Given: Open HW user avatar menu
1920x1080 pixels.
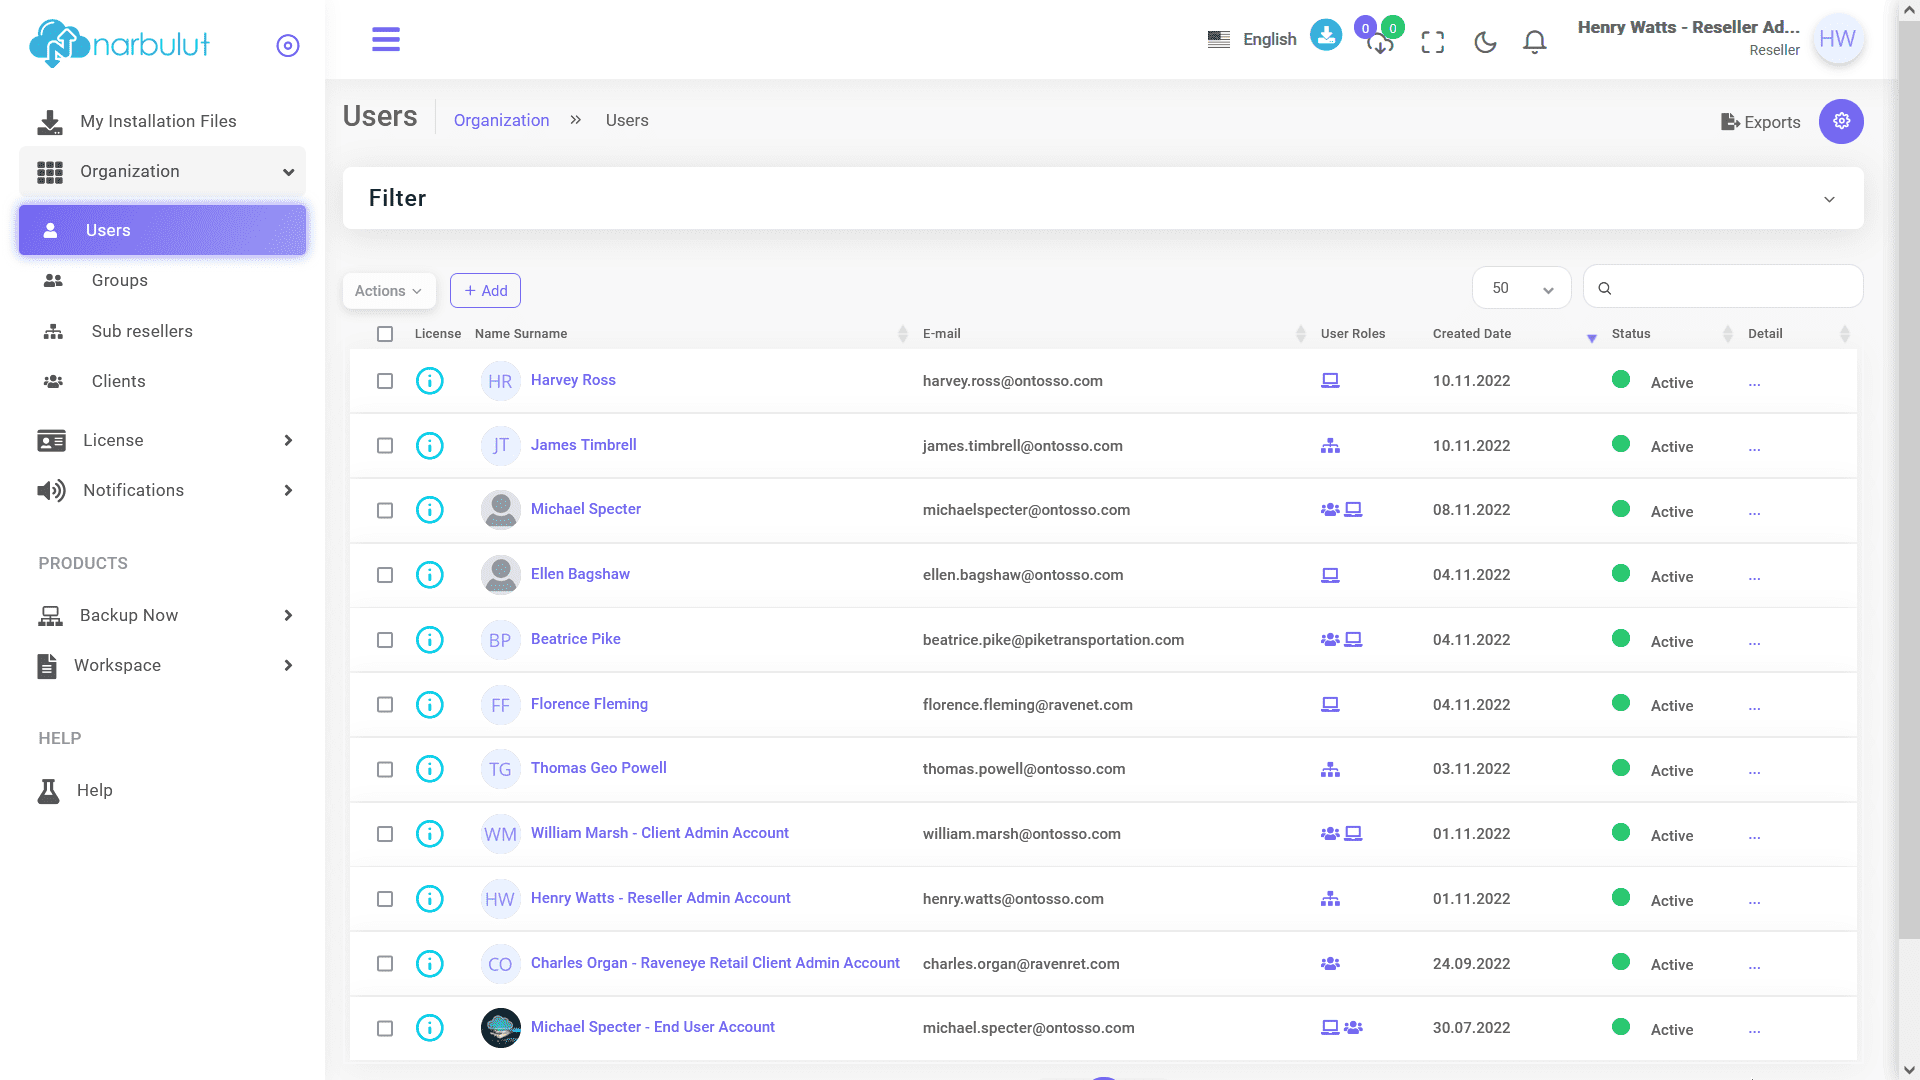Looking at the screenshot, I should [x=1837, y=39].
